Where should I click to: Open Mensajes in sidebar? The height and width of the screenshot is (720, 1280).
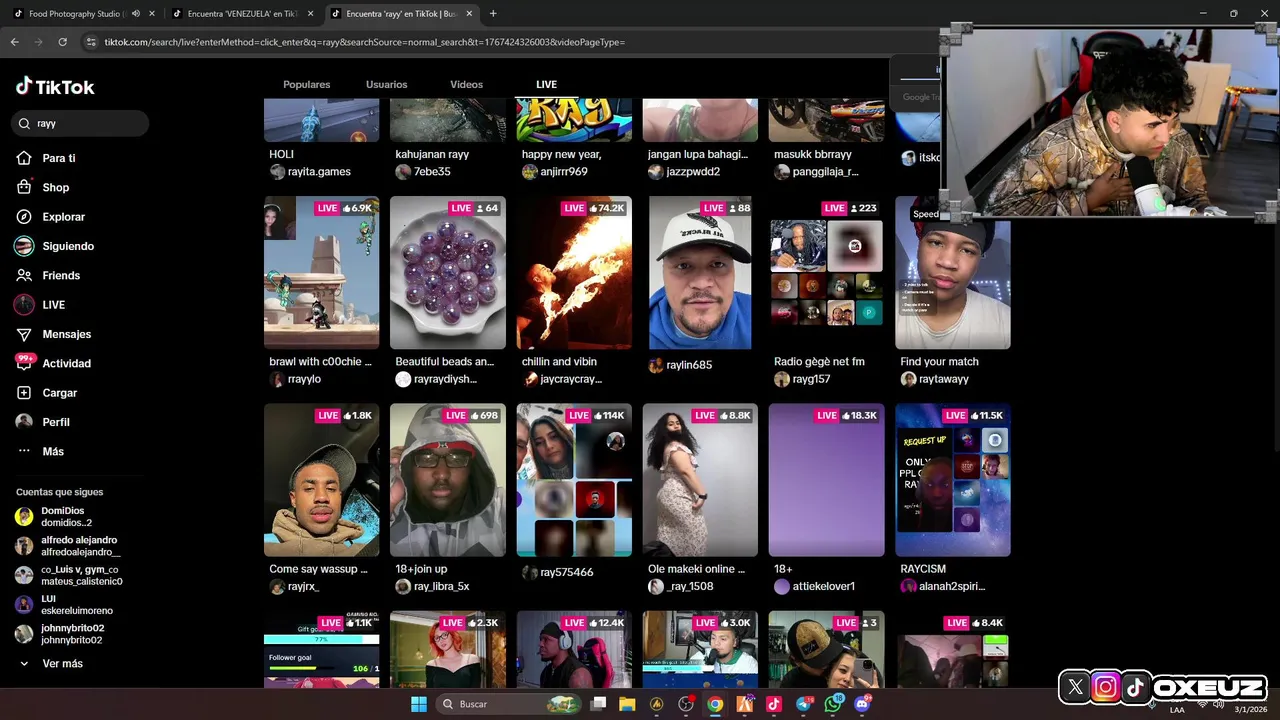tap(66, 334)
